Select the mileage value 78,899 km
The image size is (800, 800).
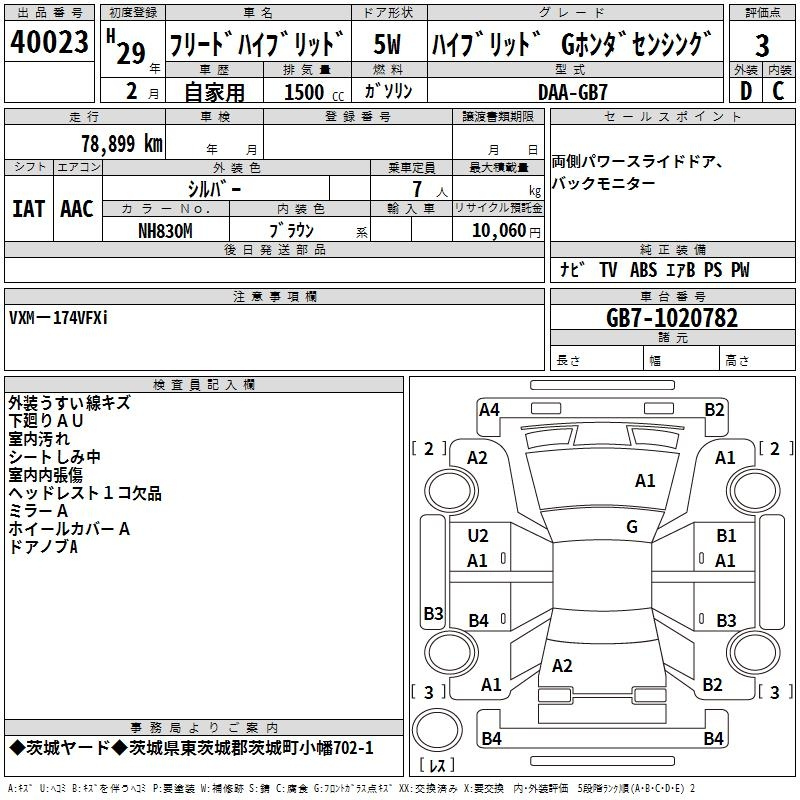(122, 143)
